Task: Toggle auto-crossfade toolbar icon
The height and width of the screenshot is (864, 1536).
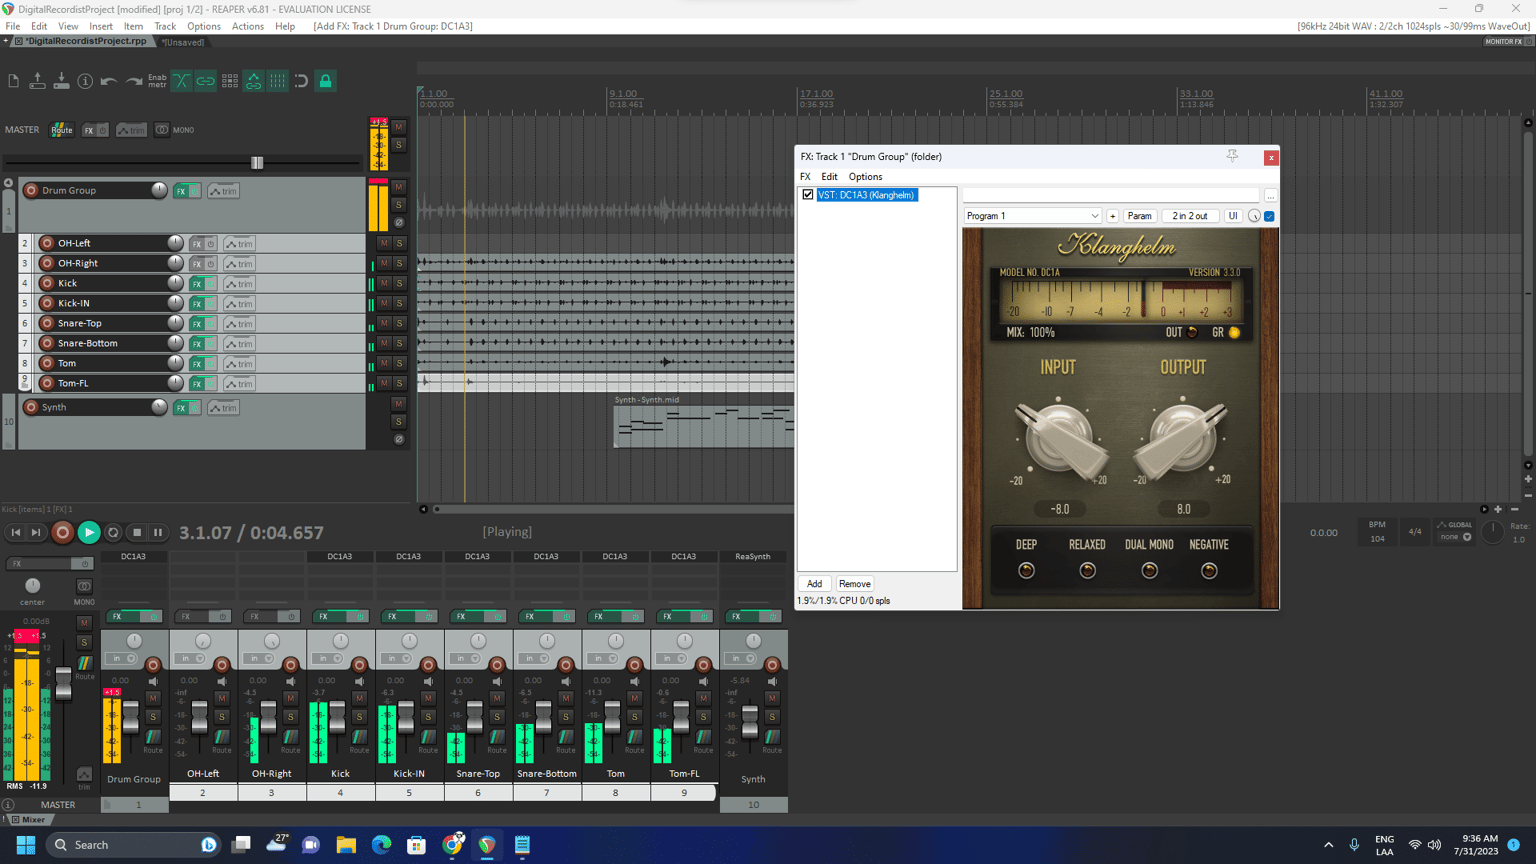Action: tap(181, 81)
